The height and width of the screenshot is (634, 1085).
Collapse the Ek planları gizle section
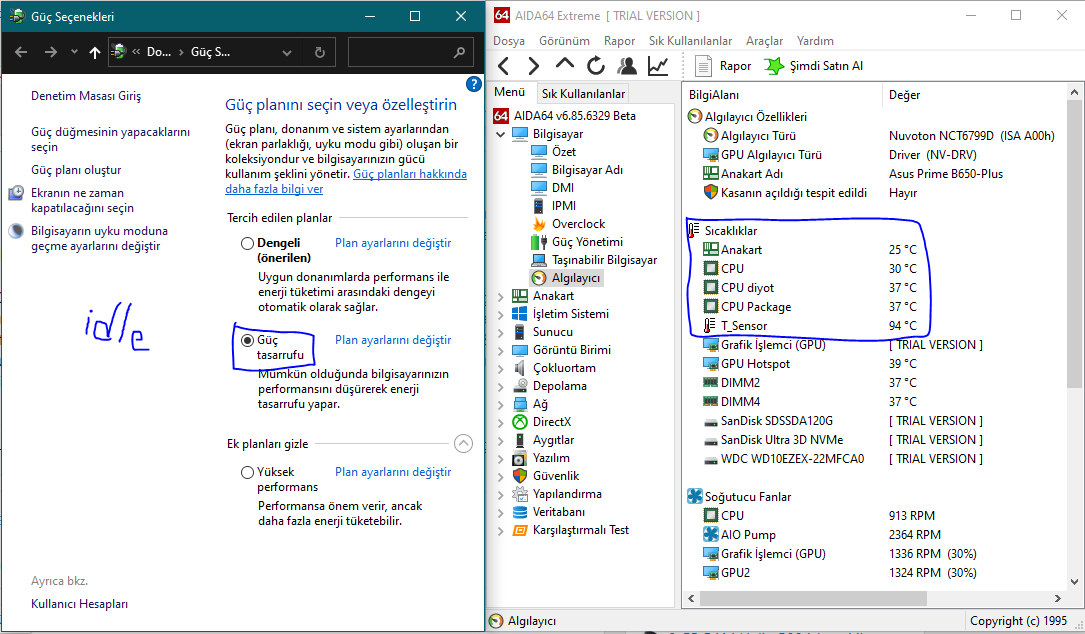(463, 443)
